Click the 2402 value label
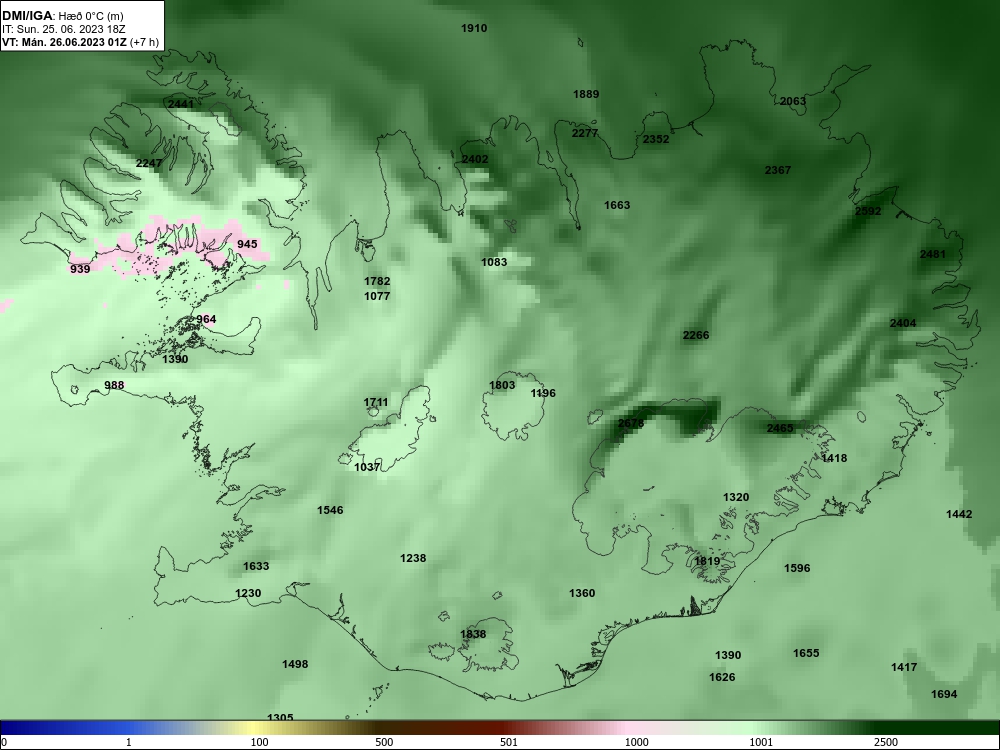Image resolution: width=1000 pixels, height=750 pixels. pos(474,159)
